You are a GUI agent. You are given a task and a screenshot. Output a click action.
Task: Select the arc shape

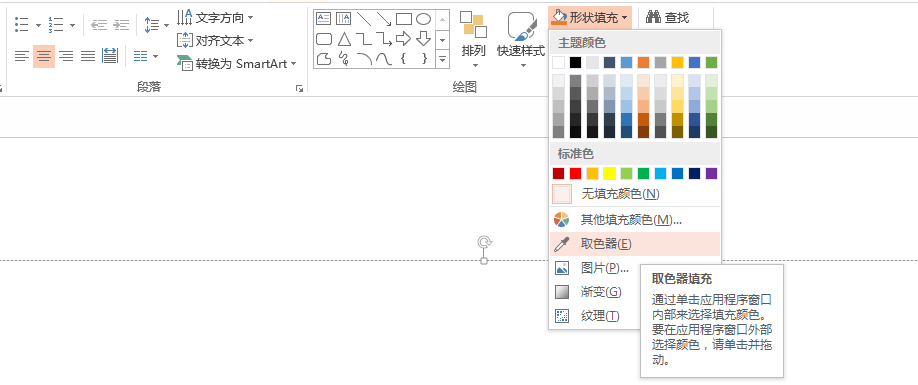coord(364,59)
